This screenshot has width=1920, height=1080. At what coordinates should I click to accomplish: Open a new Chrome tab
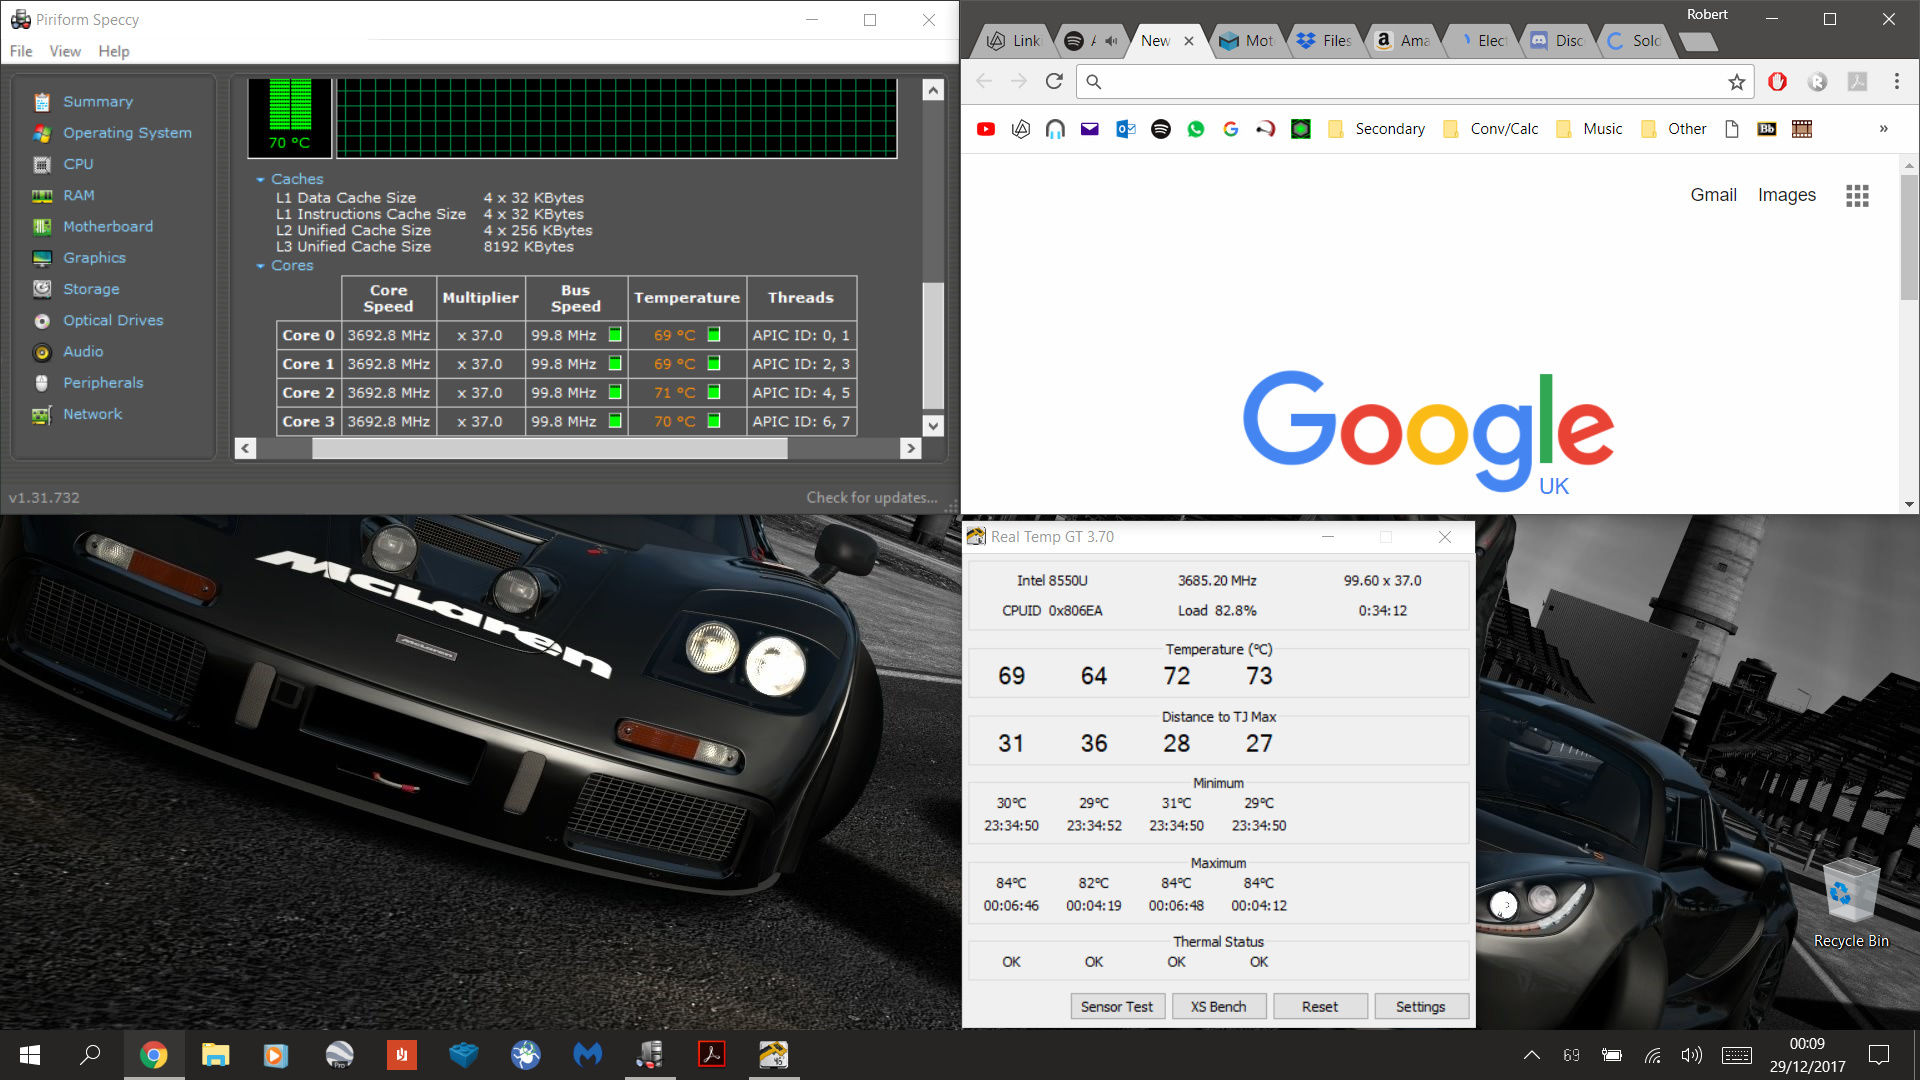1697,42
